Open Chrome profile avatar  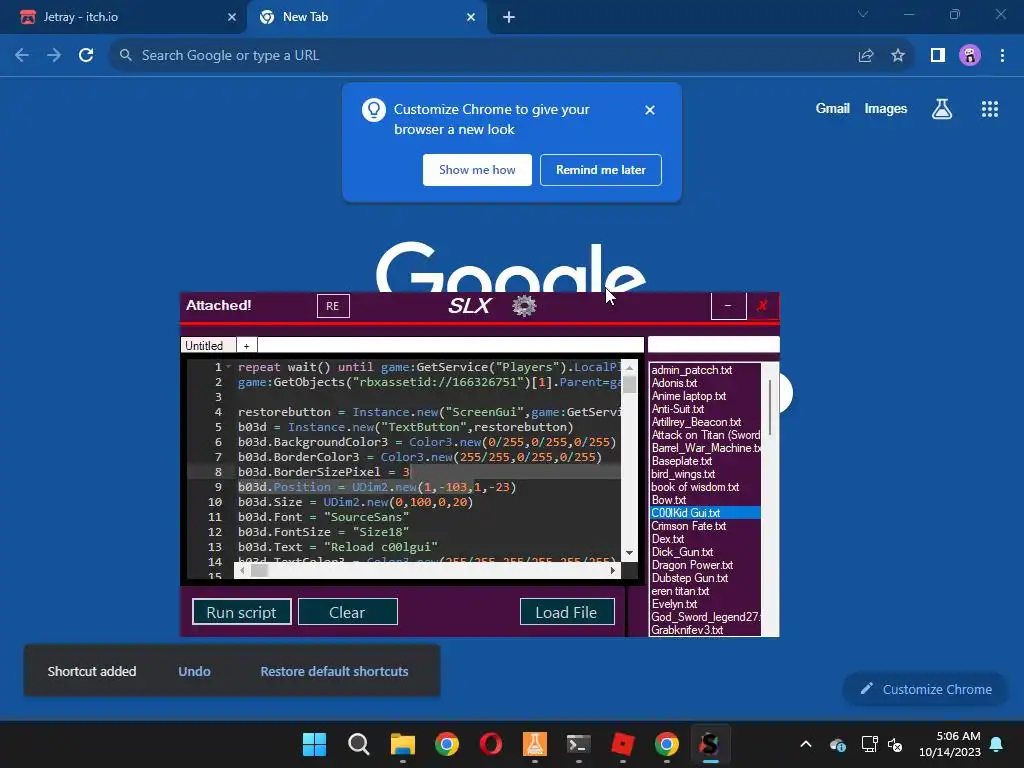tap(970, 56)
